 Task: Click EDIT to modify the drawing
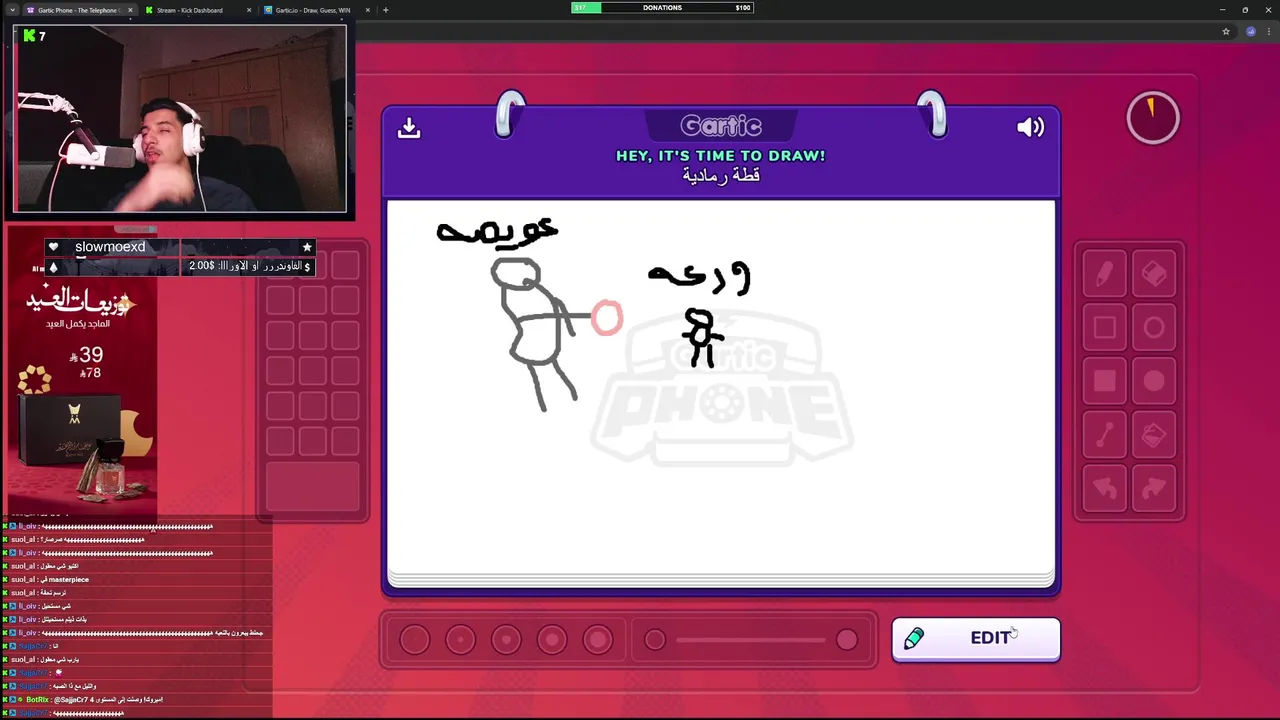pyautogui.click(x=976, y=639)
